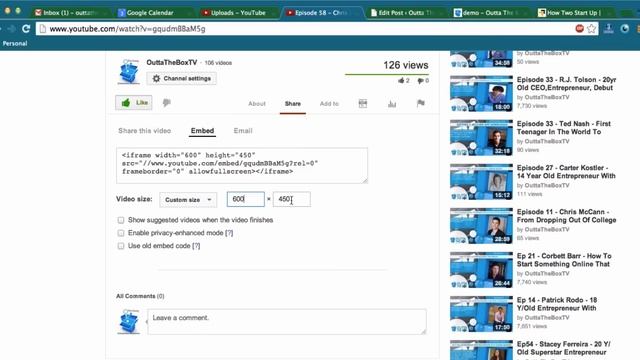Click the embed height field showing 450
The height and width of the screenshot is (360, 640).
[x=291, y=199]
